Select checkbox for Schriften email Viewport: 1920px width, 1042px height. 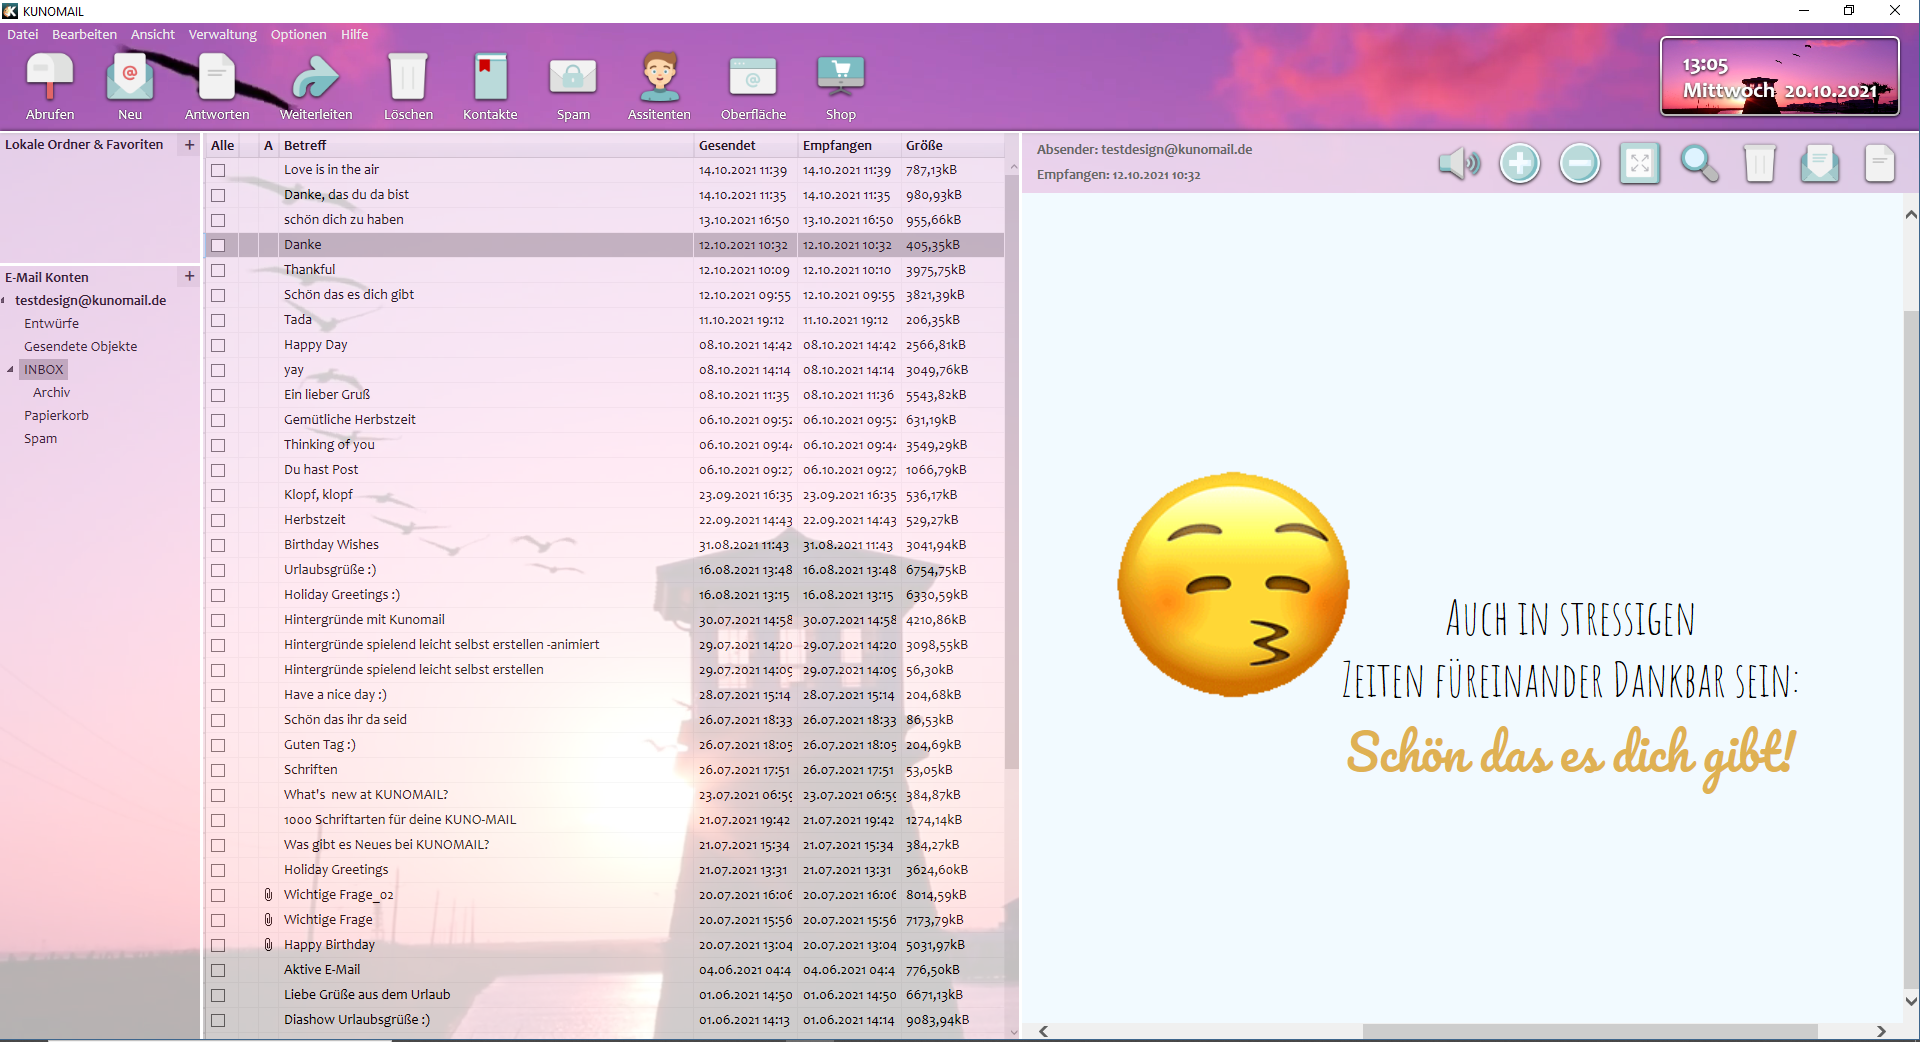click(218, 770)
